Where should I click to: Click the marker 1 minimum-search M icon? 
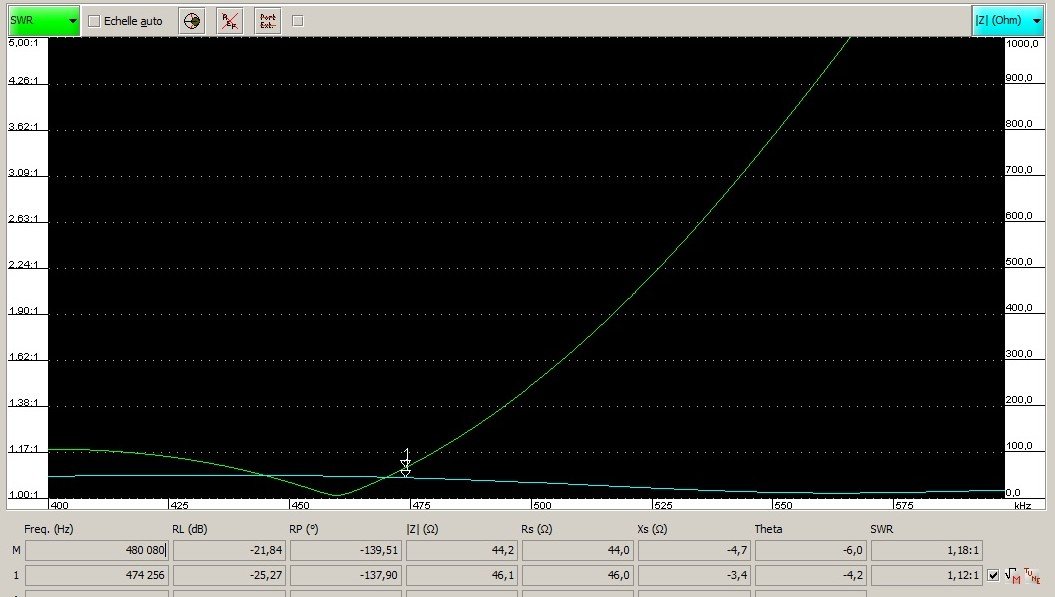click(1013, 575)
